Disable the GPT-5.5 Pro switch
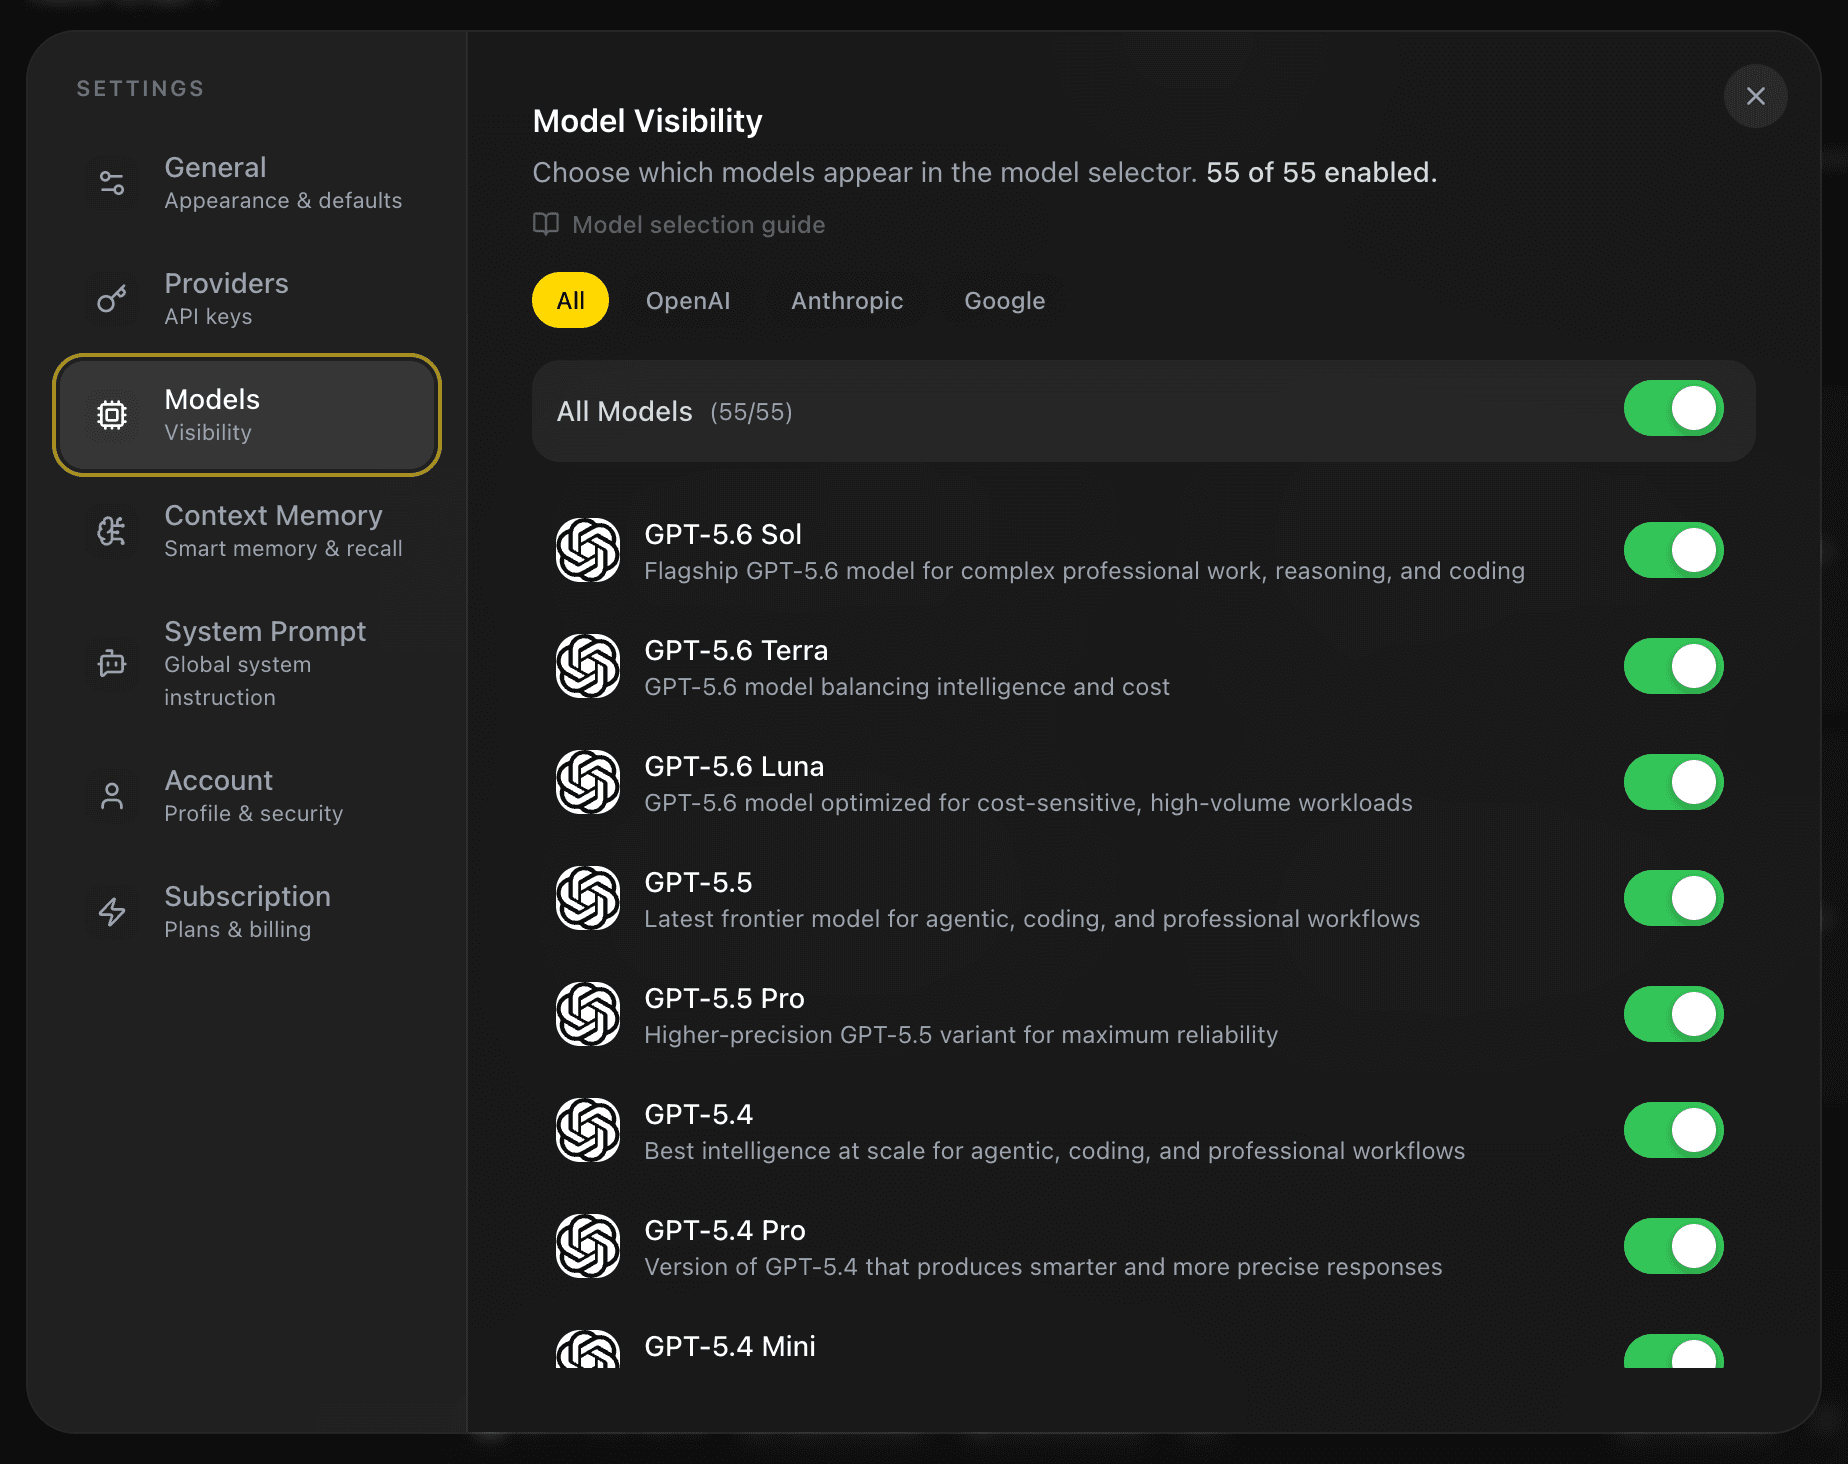This screenshot has height=1464, width=1848. click(1673, 1014)
